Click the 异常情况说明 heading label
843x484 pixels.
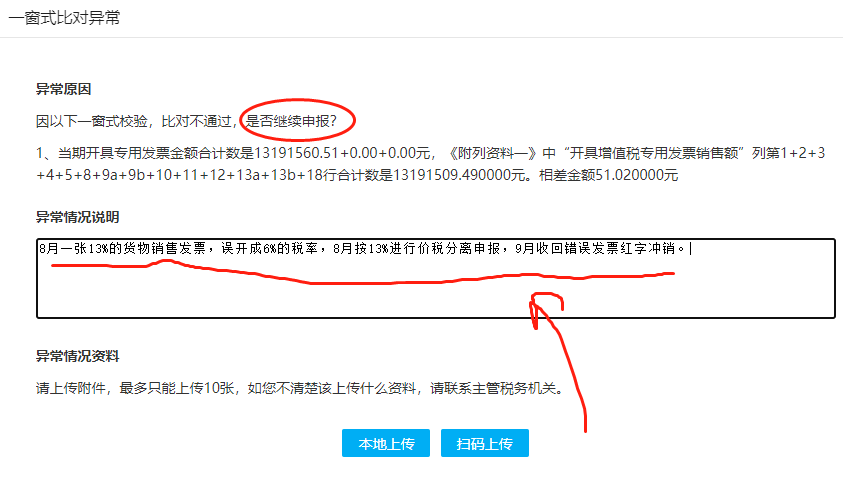click(77, 217)
